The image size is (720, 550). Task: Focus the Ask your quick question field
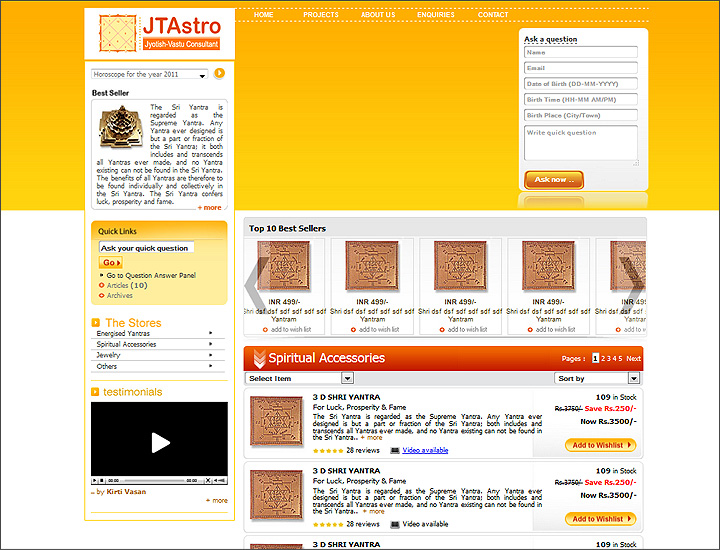[x=146, y=248]
